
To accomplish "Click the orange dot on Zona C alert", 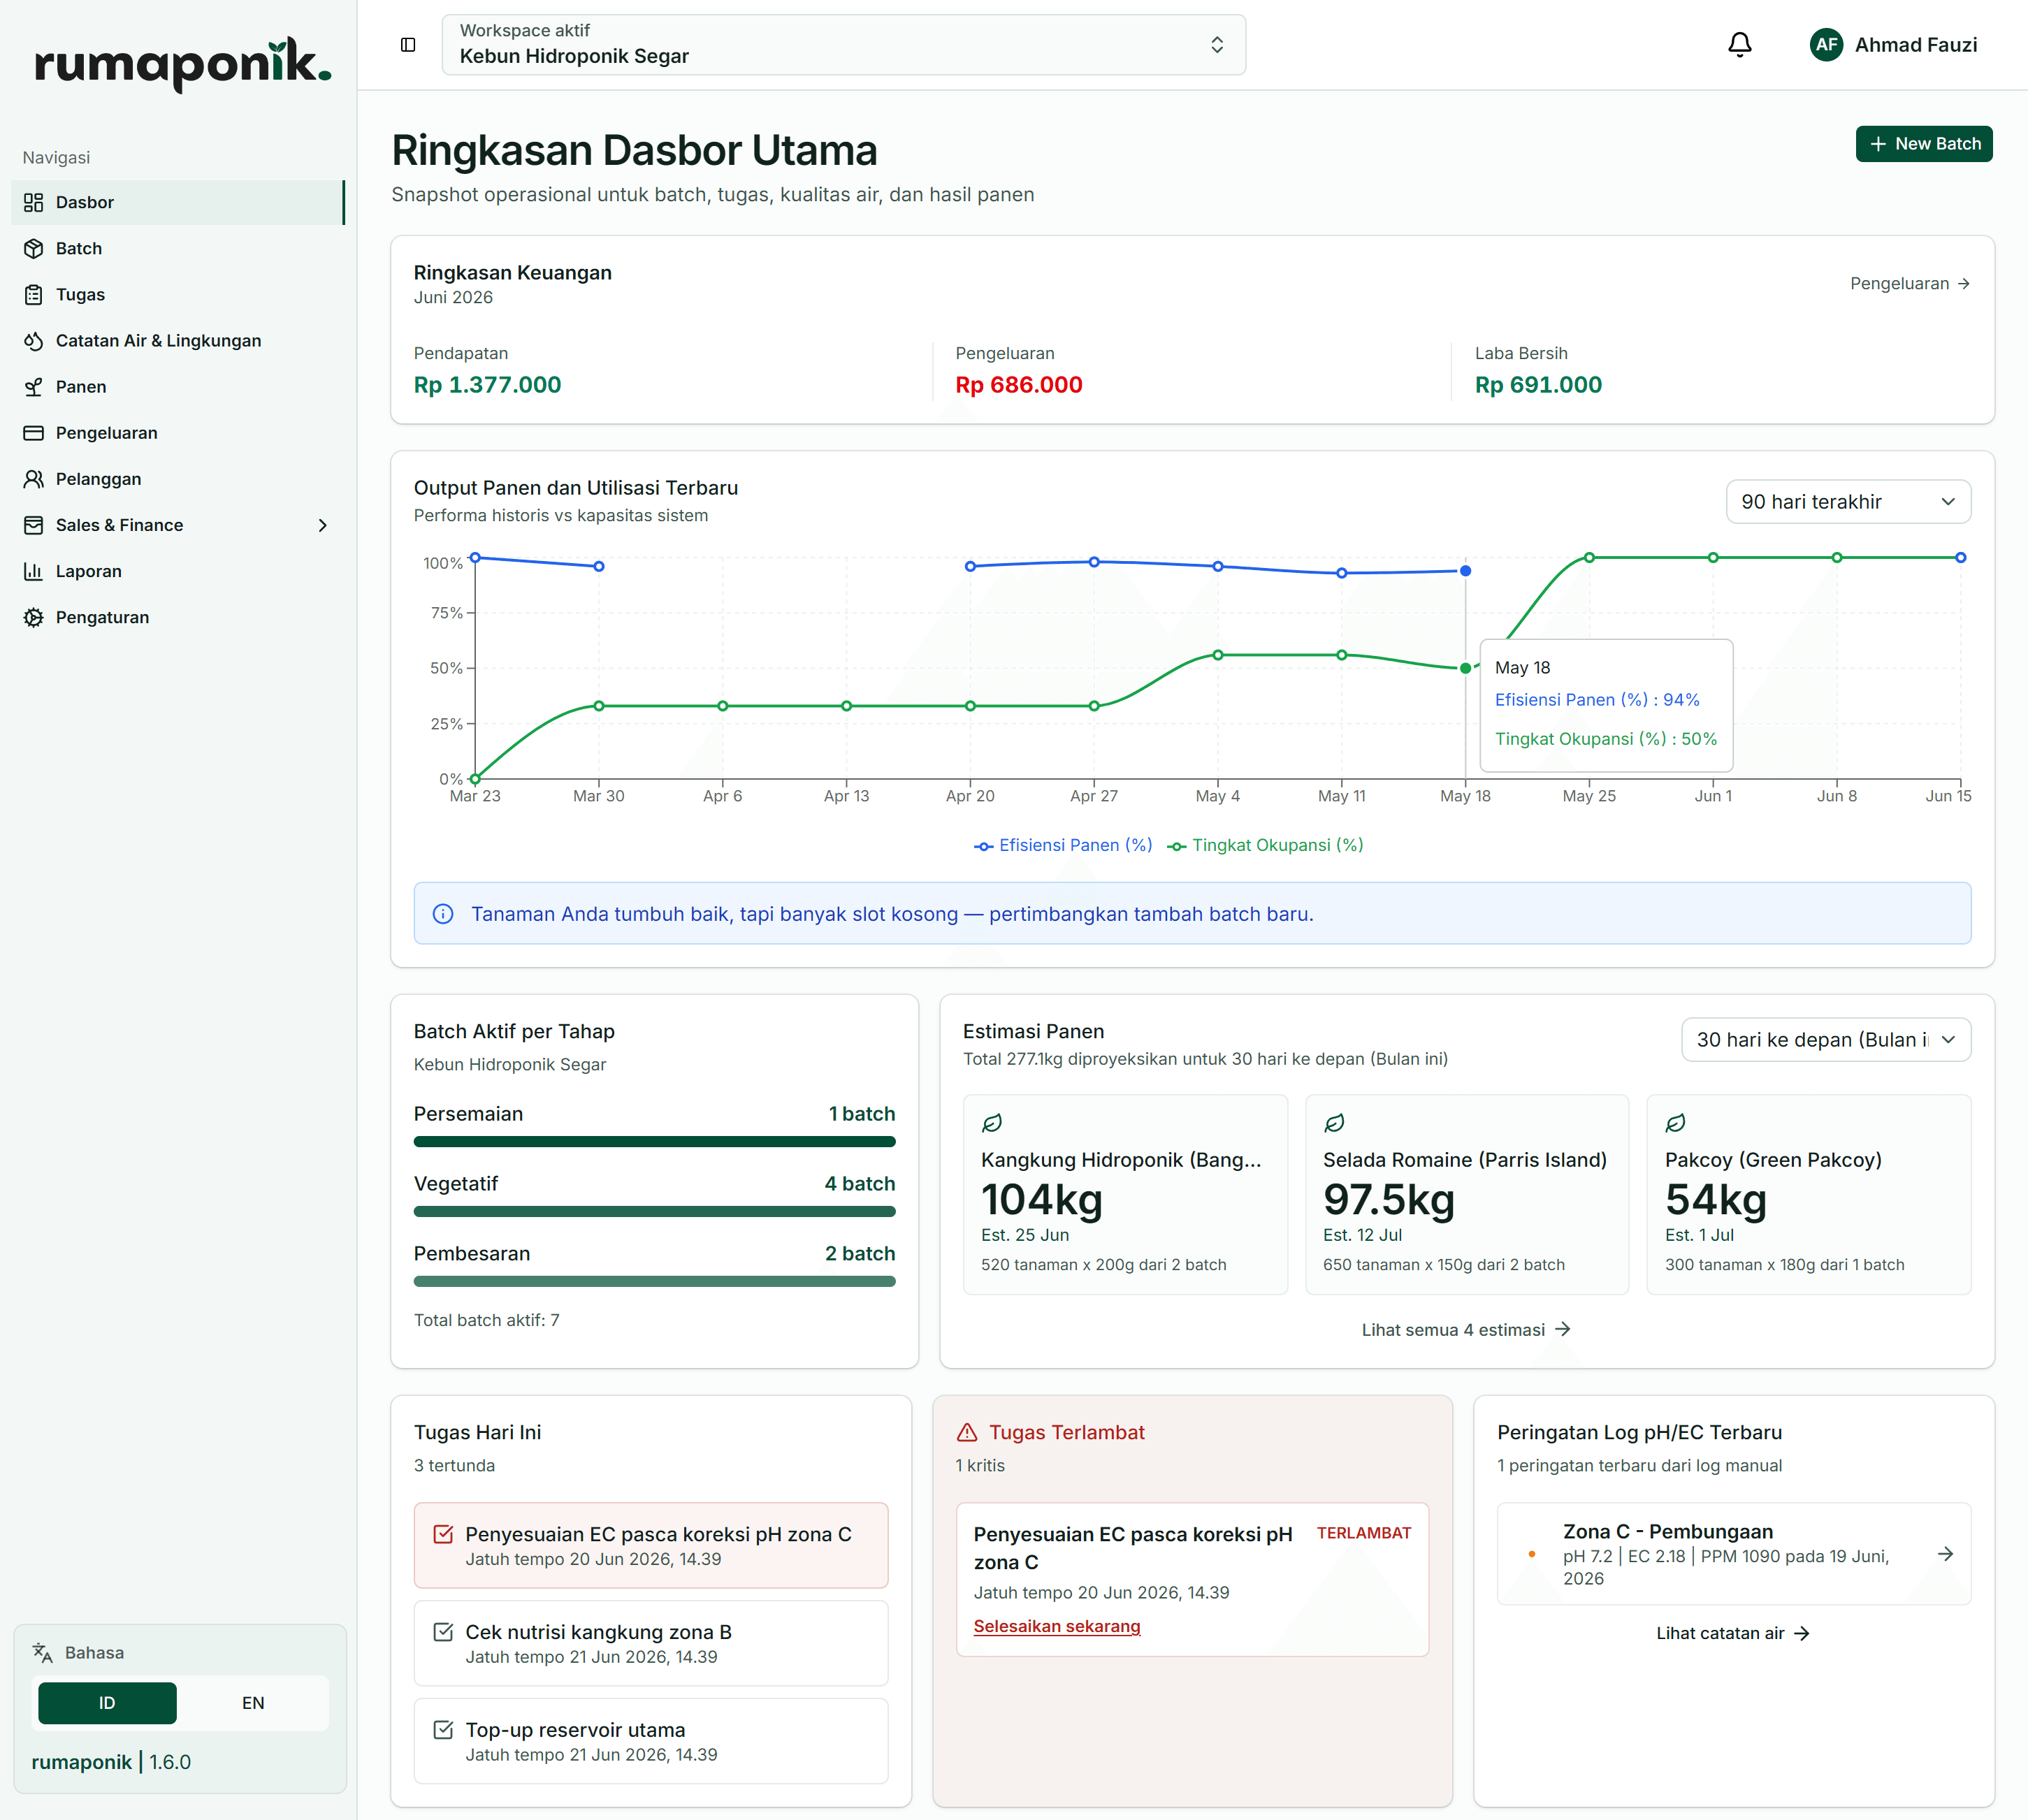I will tap(1531, 1554).
